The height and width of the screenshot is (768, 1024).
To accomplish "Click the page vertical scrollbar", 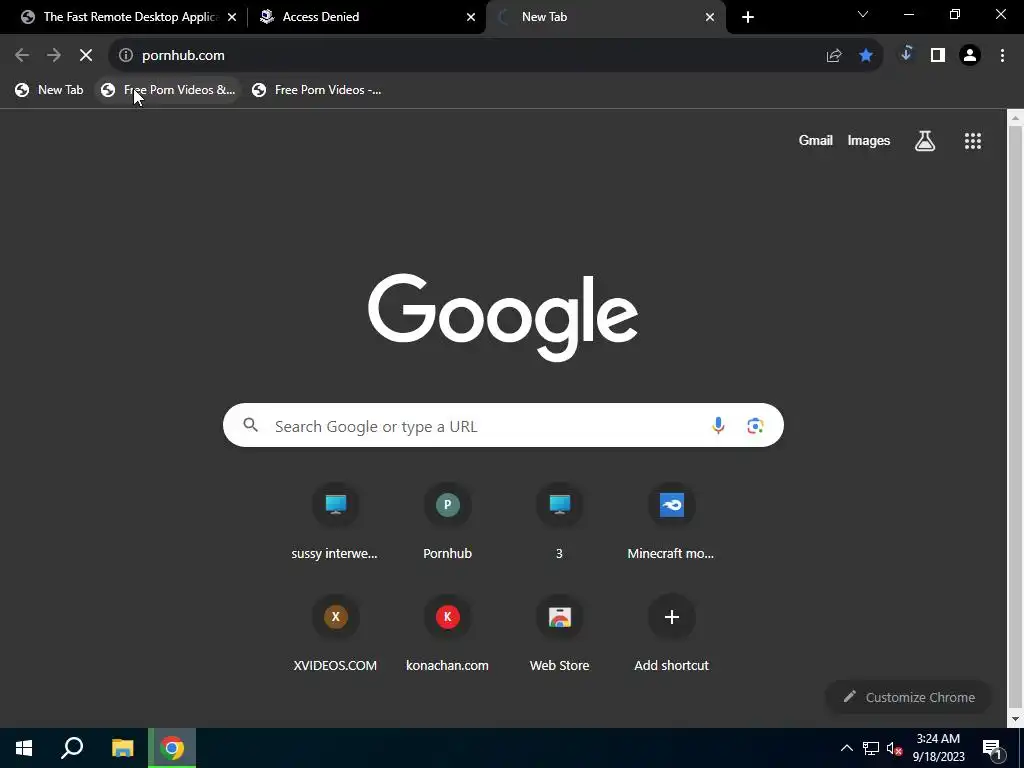I will [1015, 418].
